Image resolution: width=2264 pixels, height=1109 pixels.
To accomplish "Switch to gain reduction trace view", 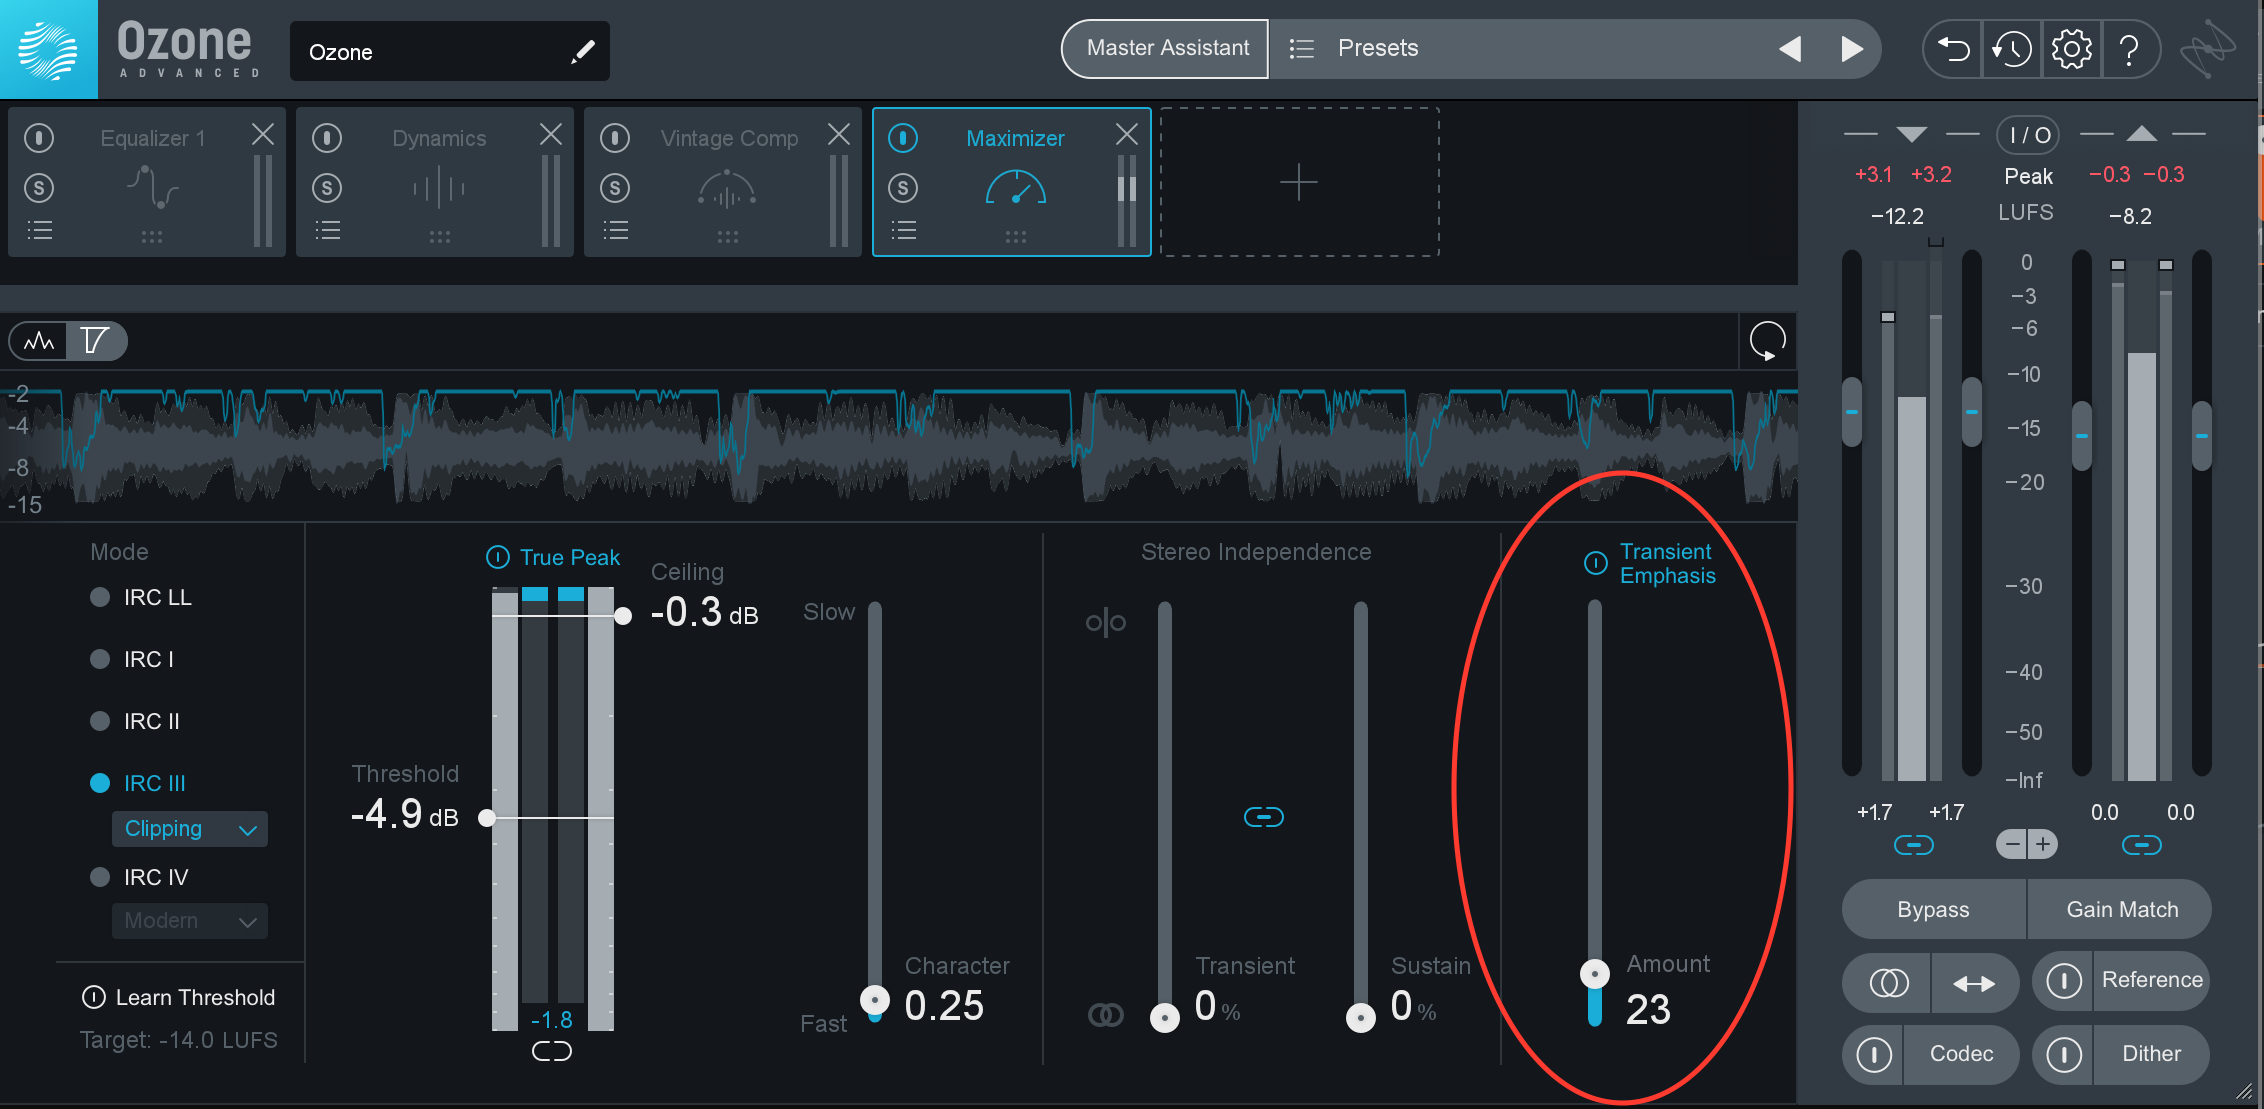I will coord(95,341).
